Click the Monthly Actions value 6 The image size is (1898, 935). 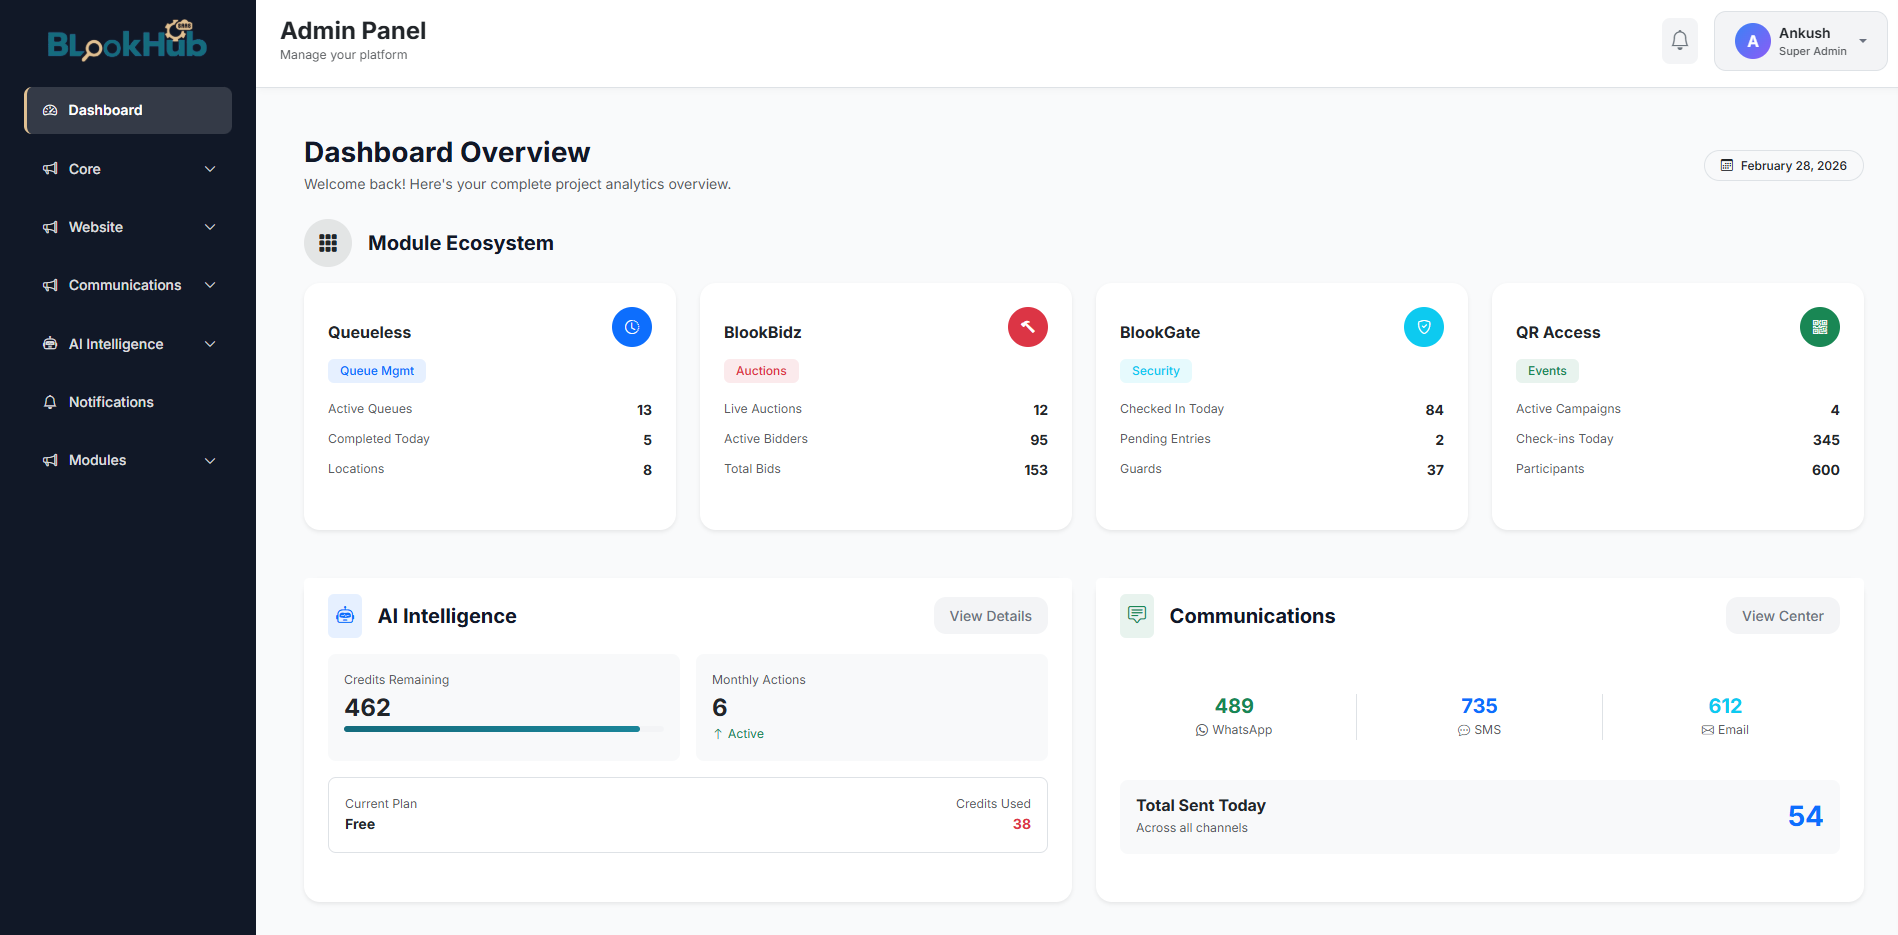719,707
